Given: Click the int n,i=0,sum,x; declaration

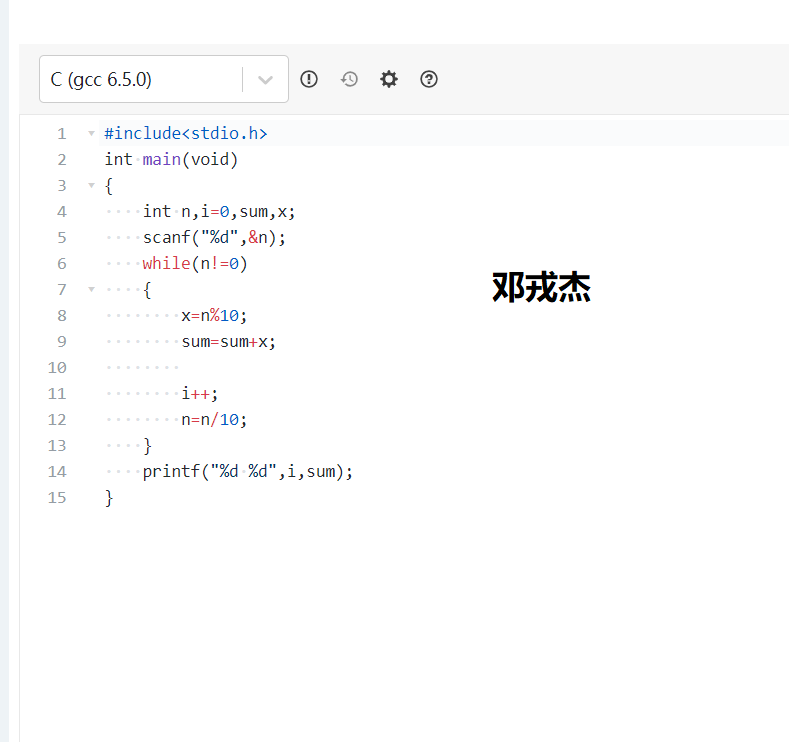Looking at the screenshot, I should (219, 211).
